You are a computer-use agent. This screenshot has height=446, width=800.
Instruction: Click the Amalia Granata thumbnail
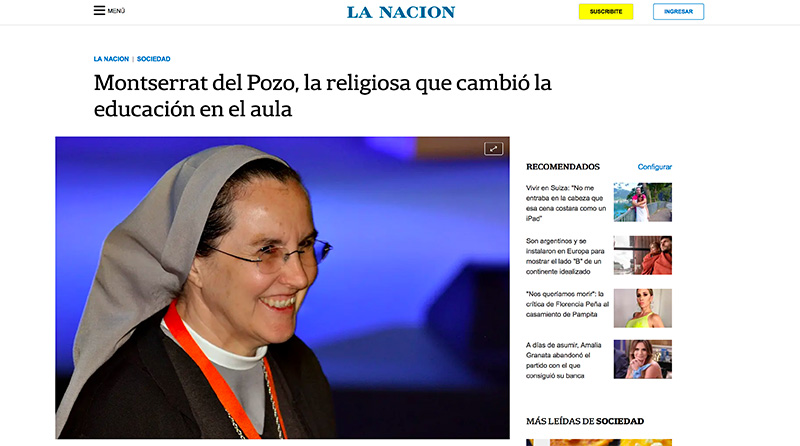pyautogui.click(x=642, y=359)
